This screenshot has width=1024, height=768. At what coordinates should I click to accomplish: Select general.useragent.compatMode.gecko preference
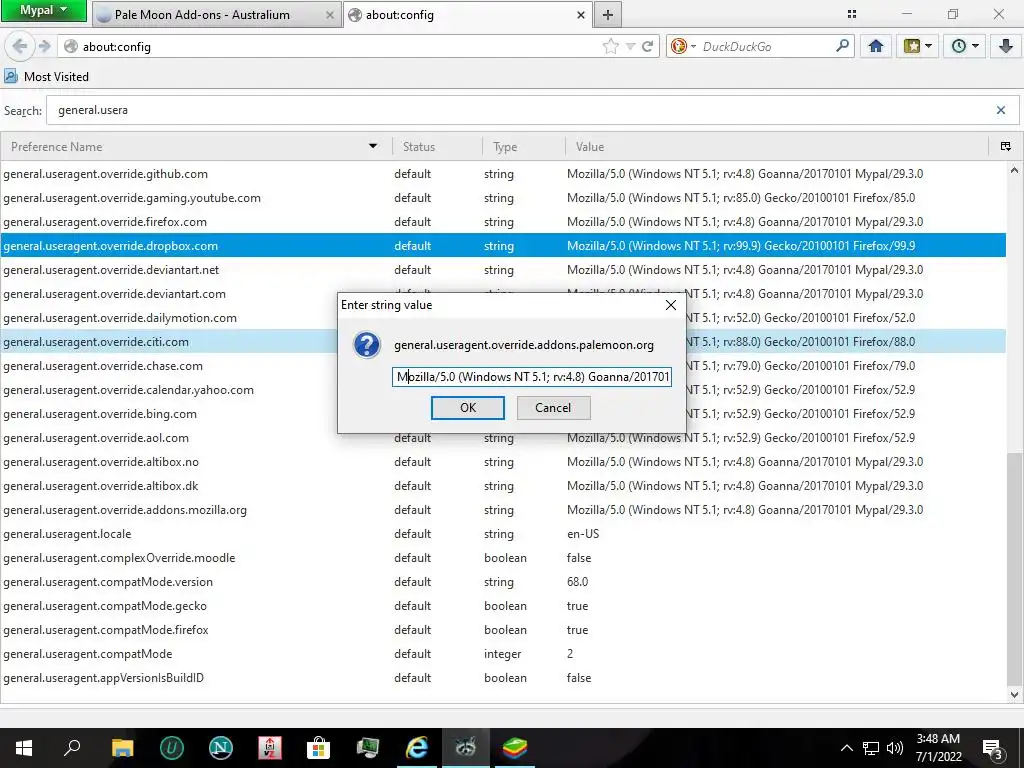503,606
